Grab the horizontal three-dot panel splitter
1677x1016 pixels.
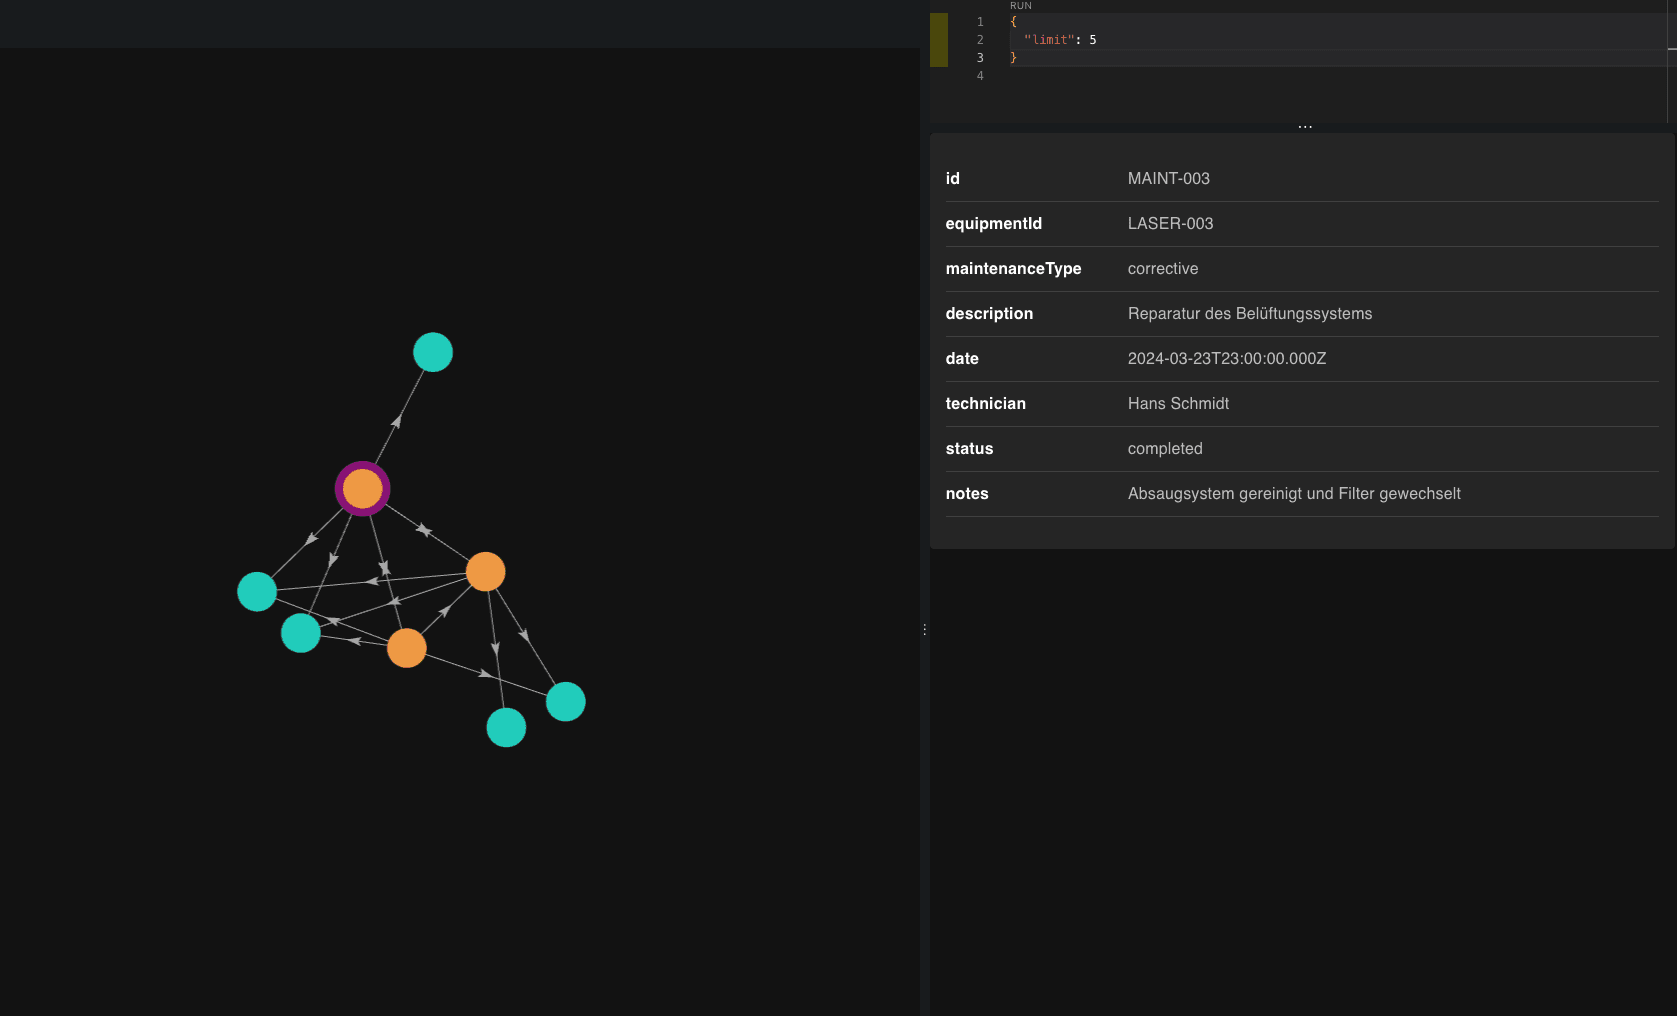point(1304,127)
